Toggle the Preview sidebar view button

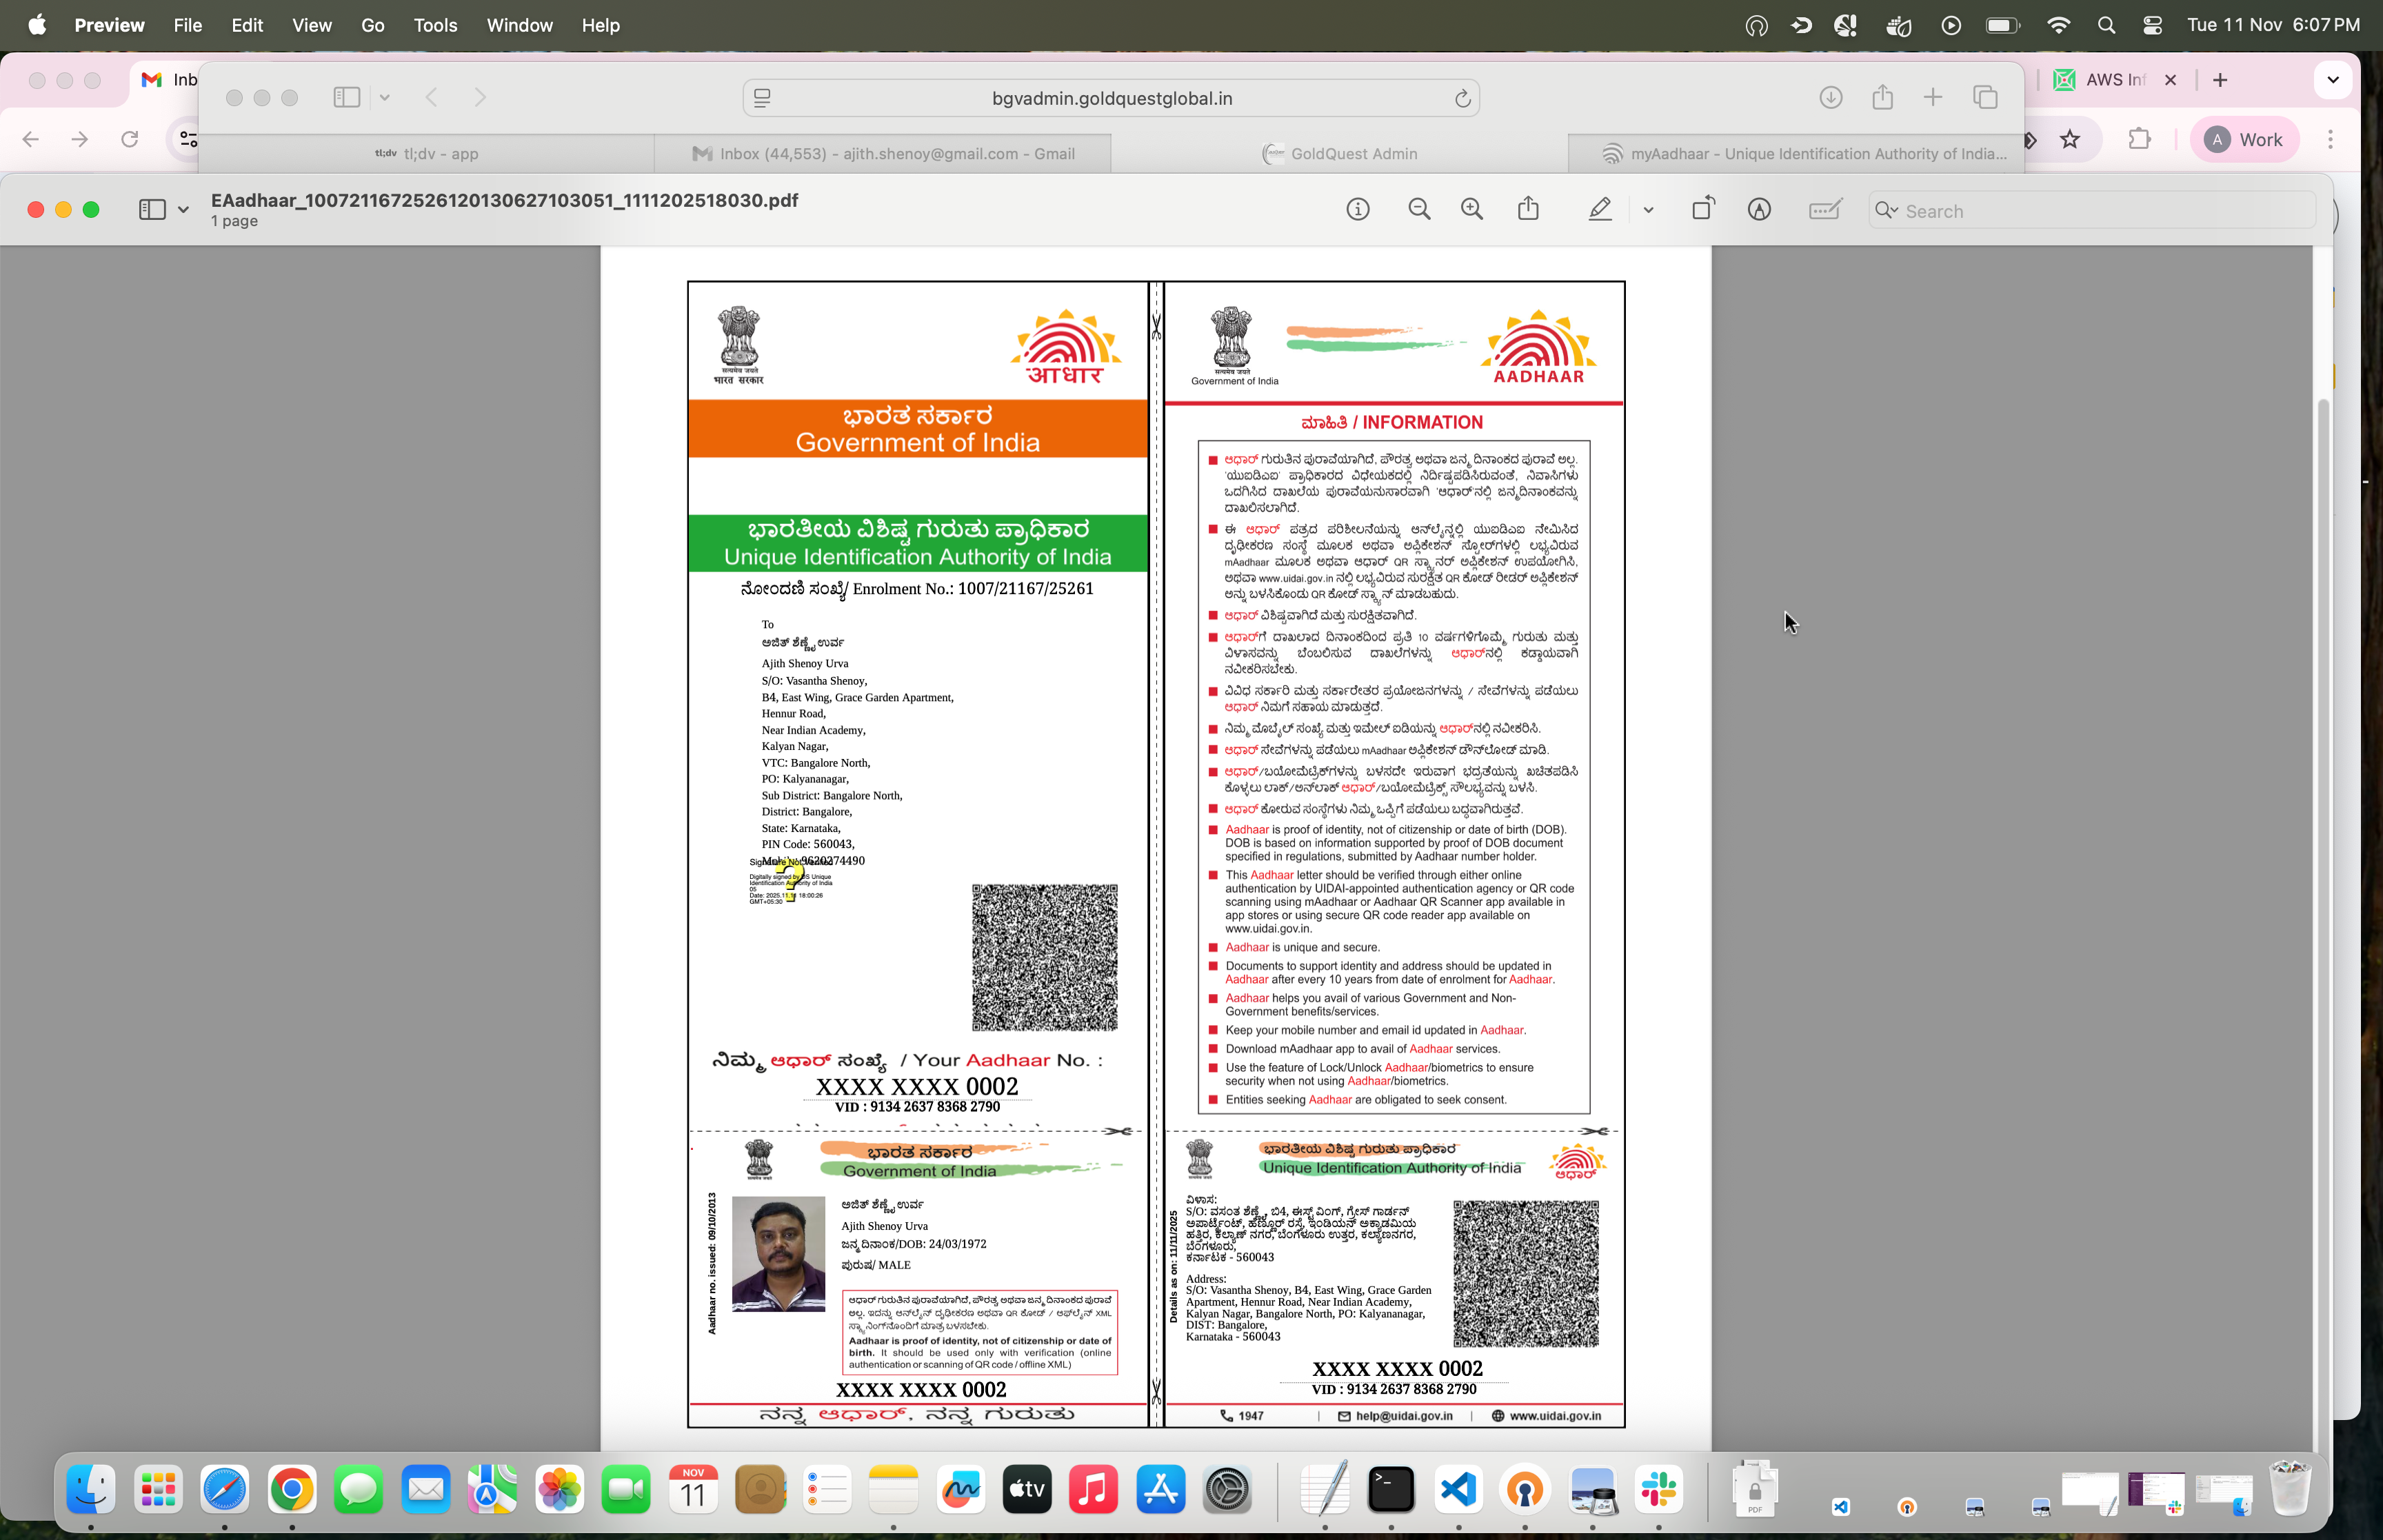click(152, 210)
